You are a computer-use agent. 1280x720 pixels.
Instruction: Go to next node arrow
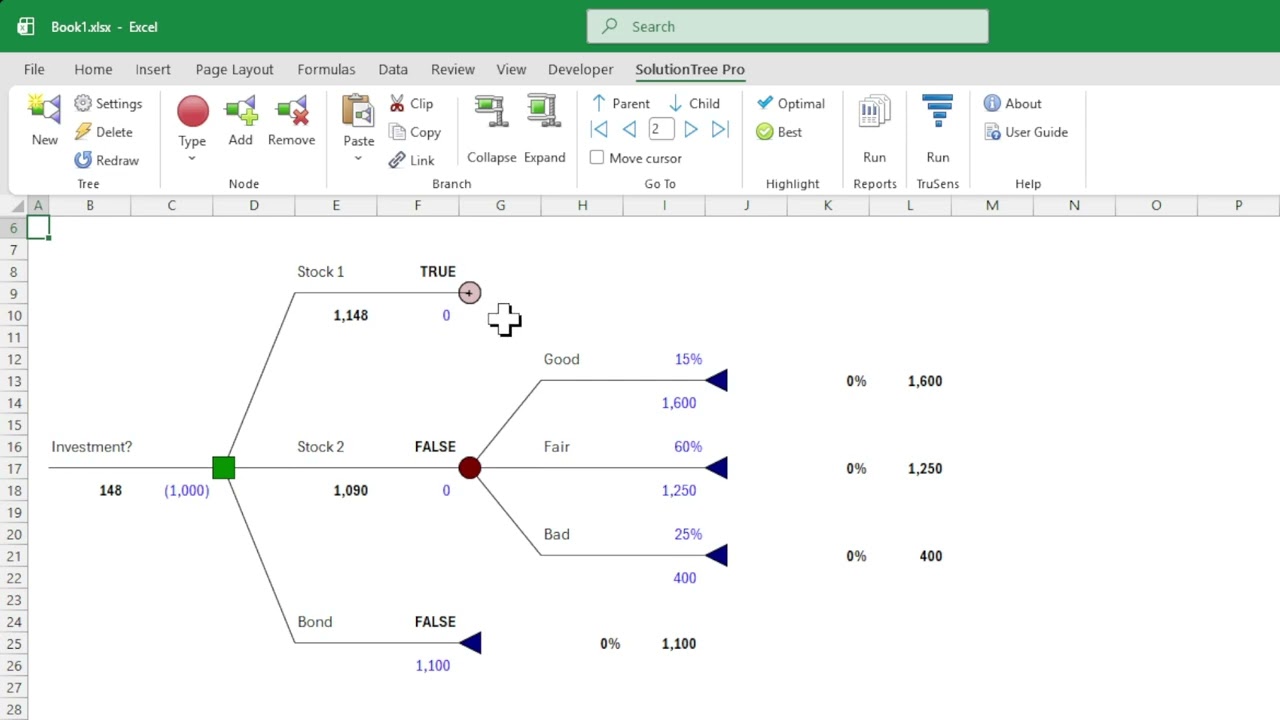coord(691,129)
